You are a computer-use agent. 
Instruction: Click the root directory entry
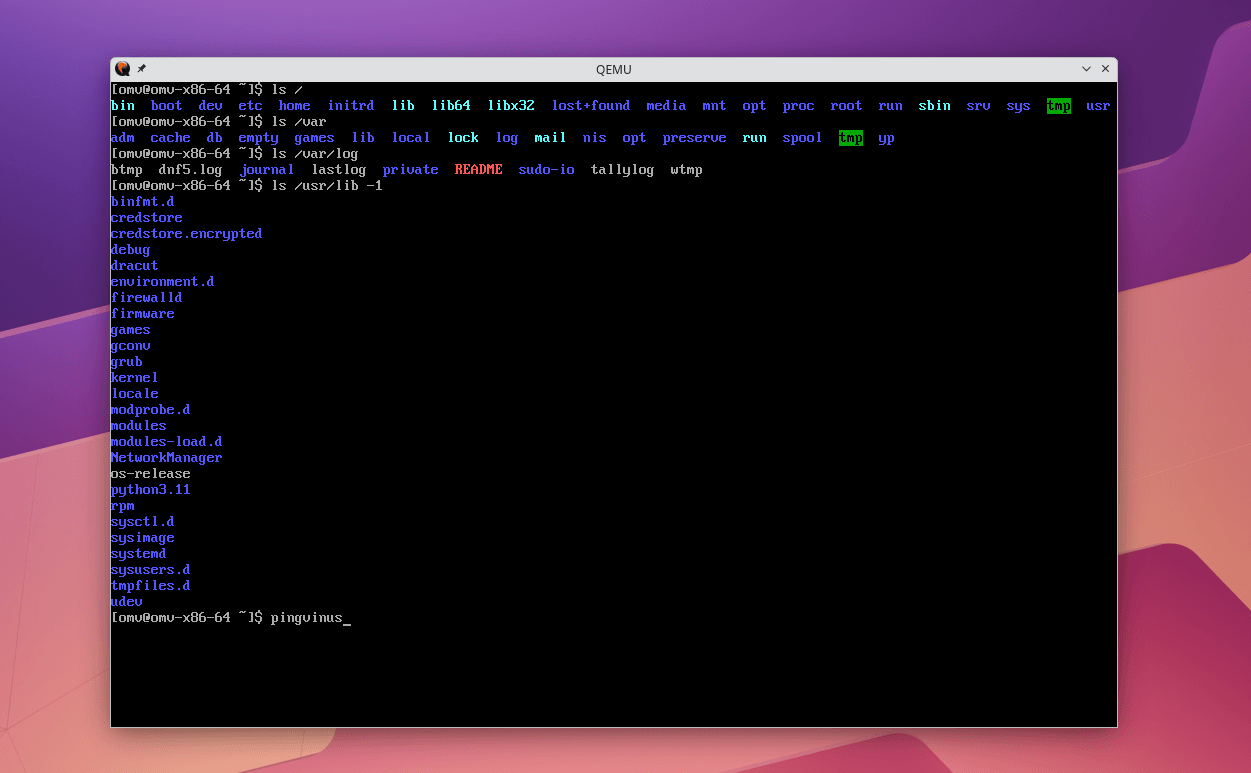(847, 106)
